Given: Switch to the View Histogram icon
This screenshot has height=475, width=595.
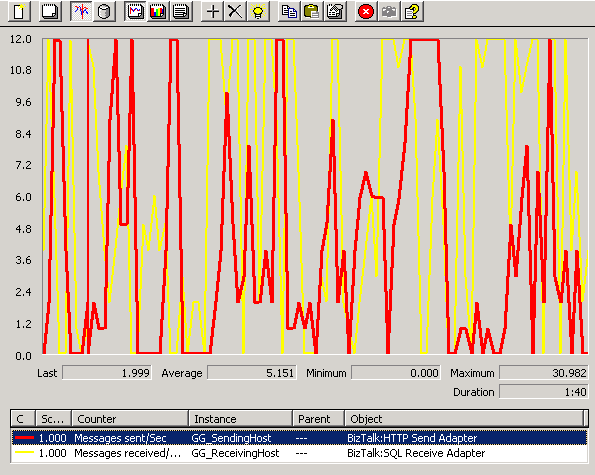Looking at the screenshot, I should (158, 12).
